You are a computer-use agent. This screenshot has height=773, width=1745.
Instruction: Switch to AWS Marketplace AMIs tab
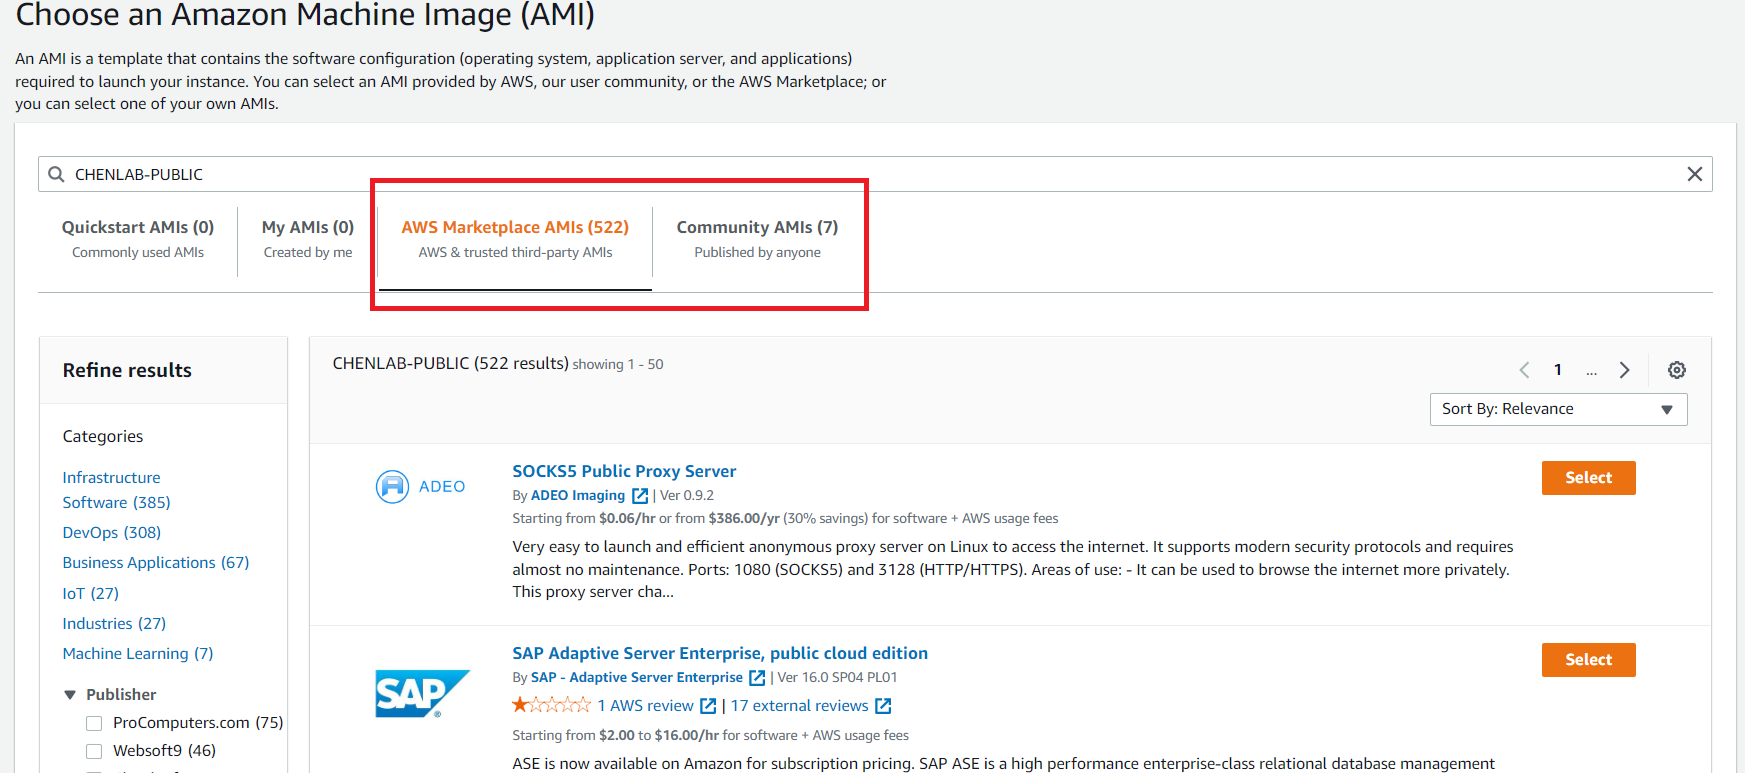click(515, 239)
